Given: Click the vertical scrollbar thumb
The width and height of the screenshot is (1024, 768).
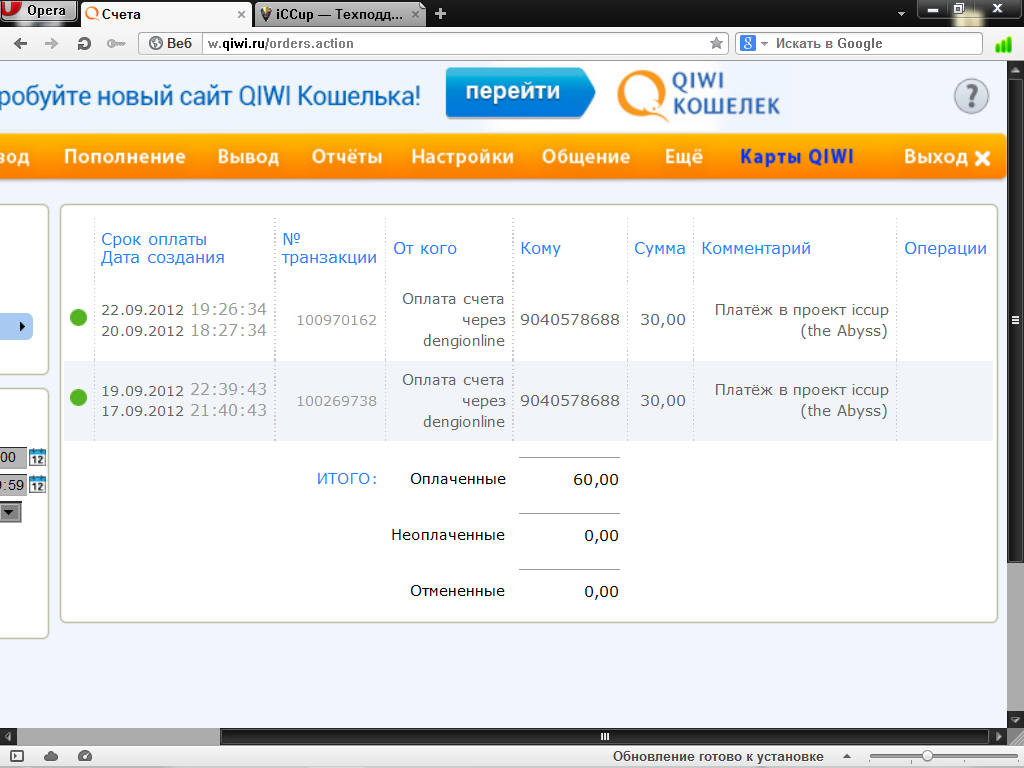Looking at the screenshot, I should [x=1016, y=319].
